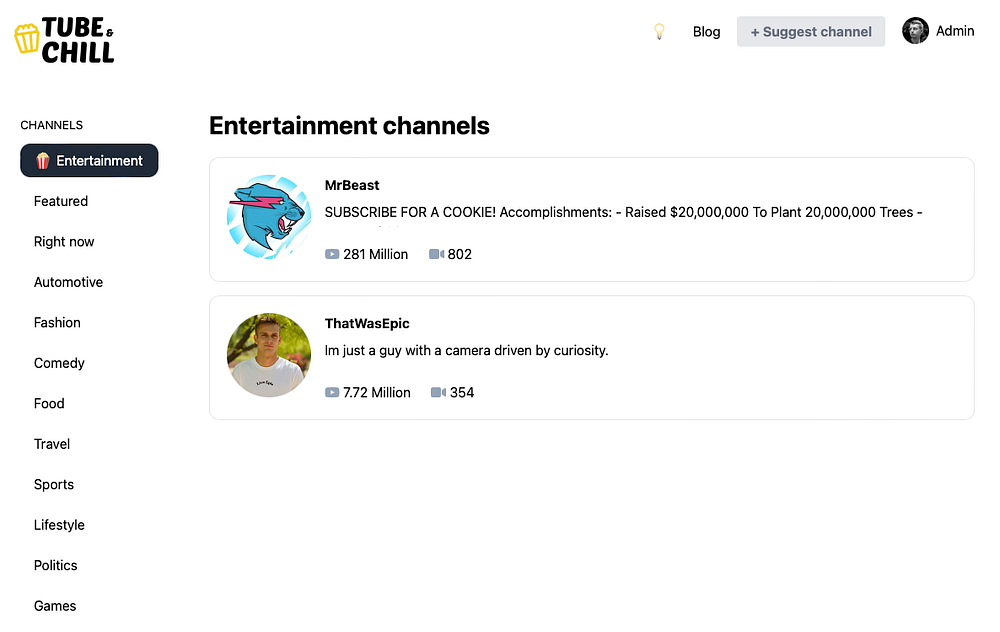Click ThatWasEpic's video count camera icon

(x=438, y=392)
